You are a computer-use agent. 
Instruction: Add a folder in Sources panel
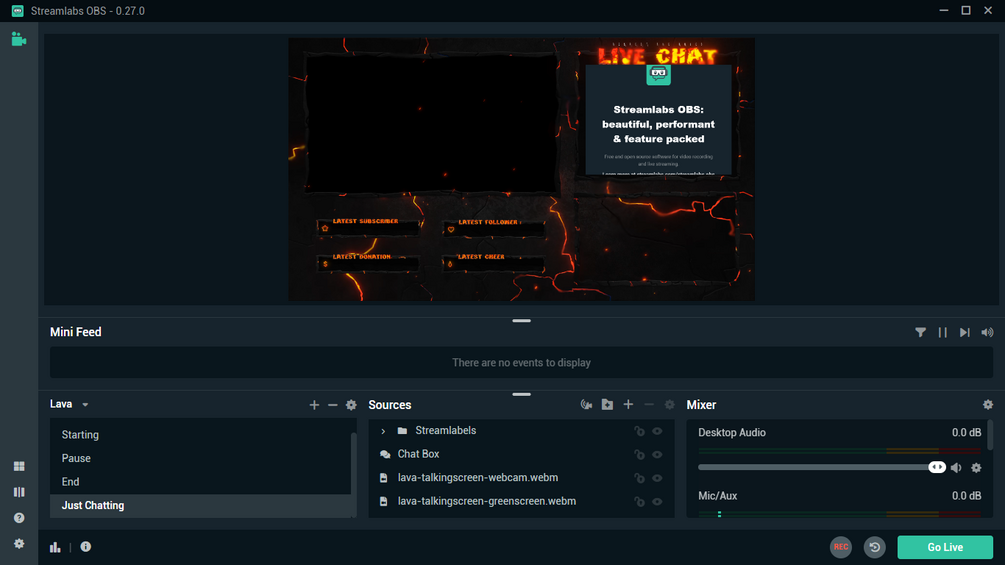607,404
